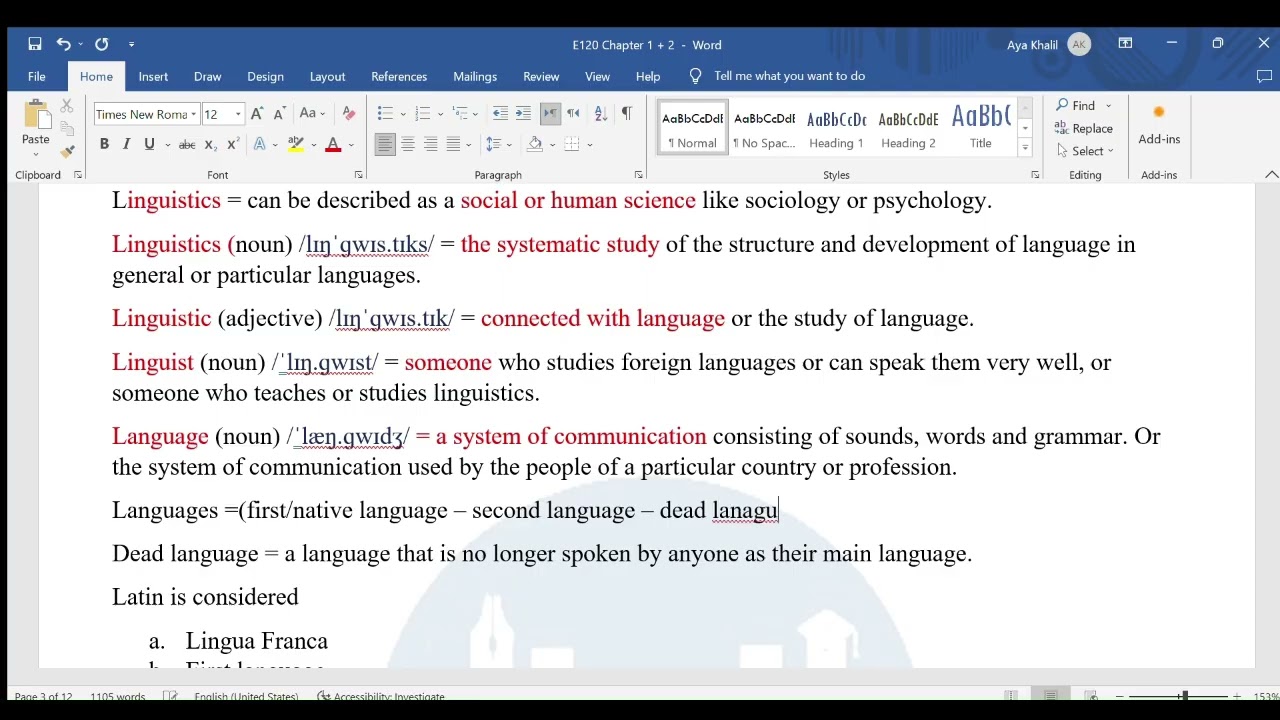The height and width of the screenshot is (720, 1280).
Task: Open Text Effects and Typography
Action: [x=260, y=145]
